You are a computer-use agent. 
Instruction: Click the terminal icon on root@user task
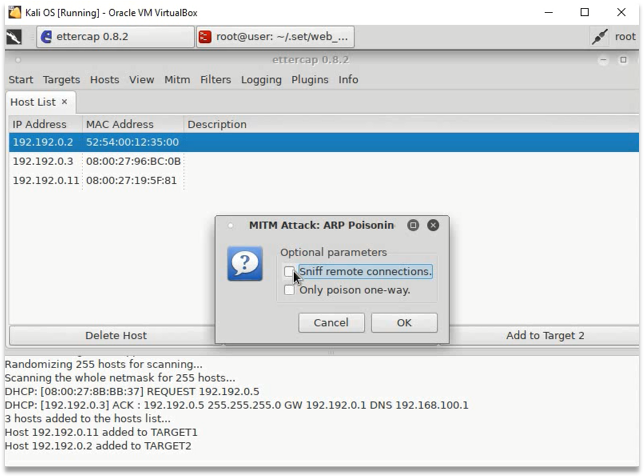point(205,37)
